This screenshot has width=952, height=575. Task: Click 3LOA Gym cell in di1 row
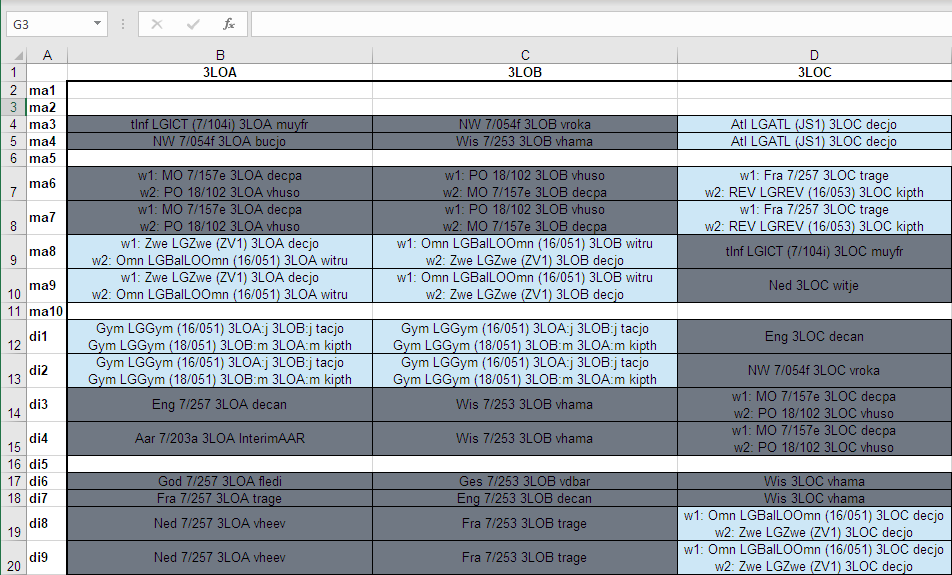point(220,337)
